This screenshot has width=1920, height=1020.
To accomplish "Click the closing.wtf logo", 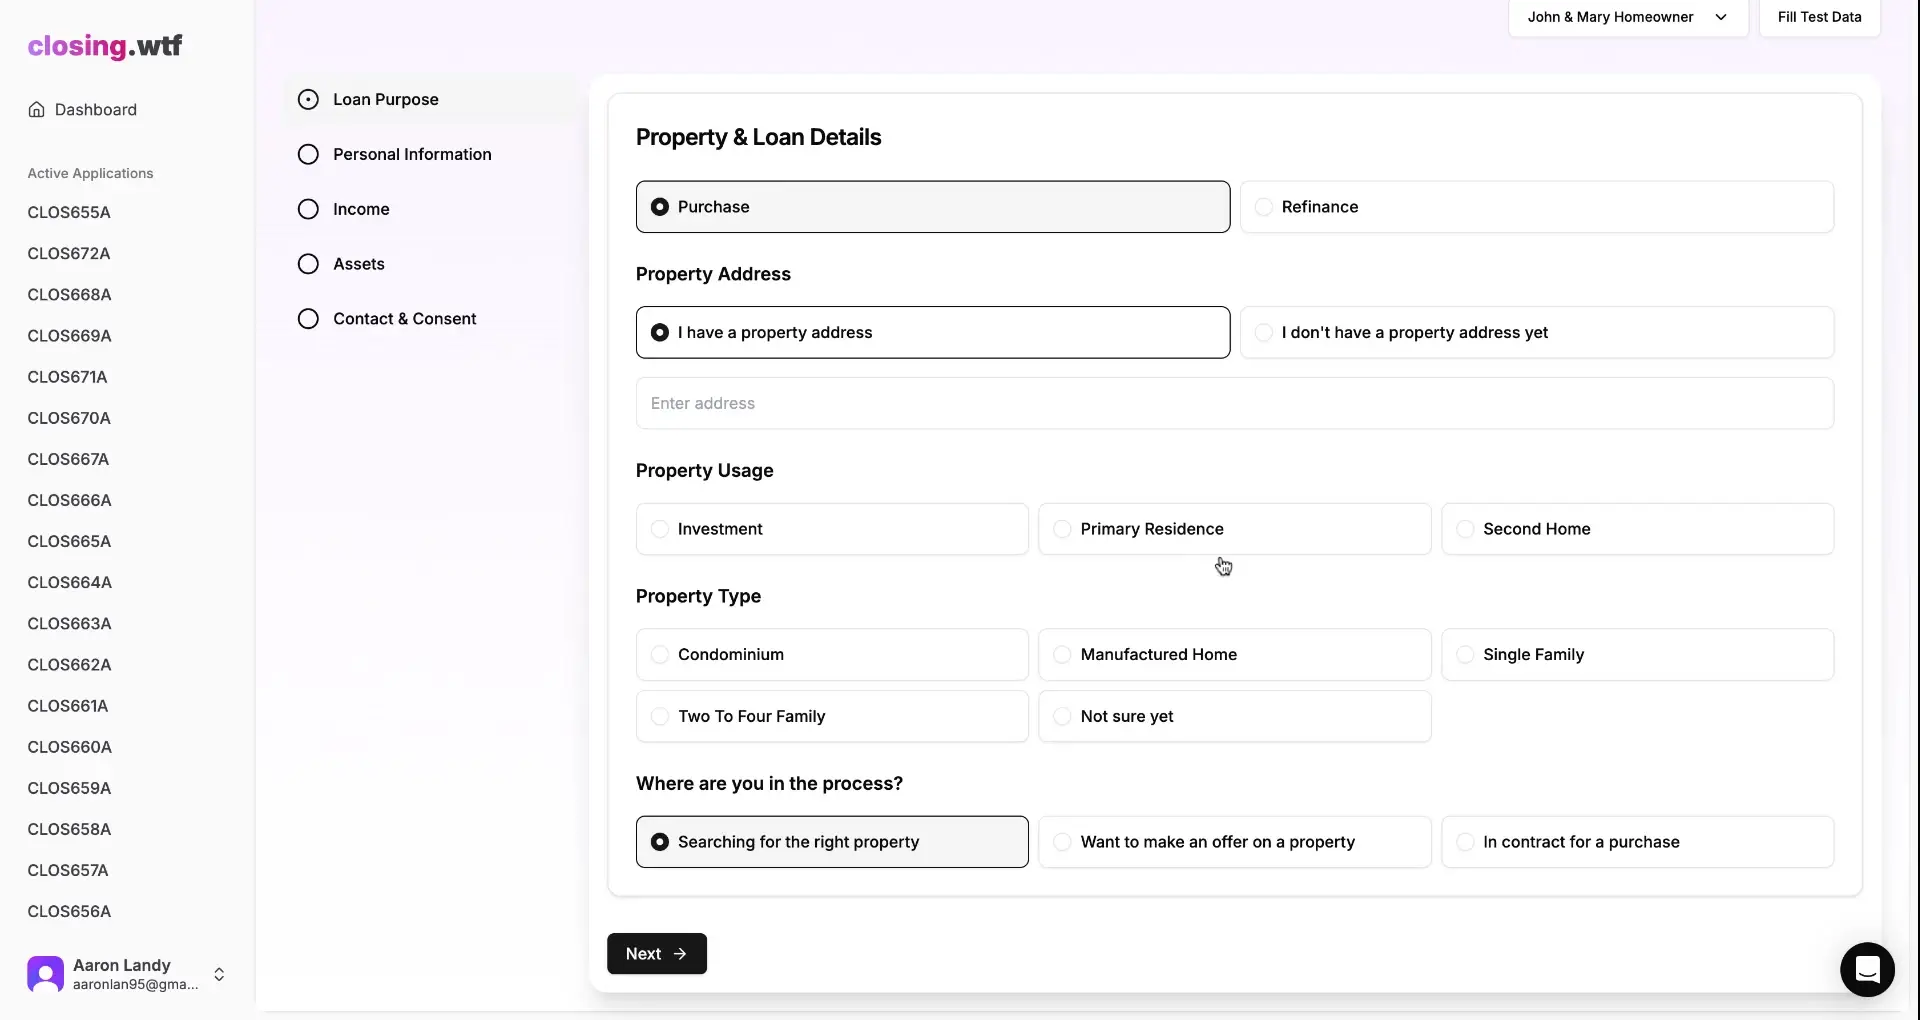I will (x=104, y=46).
